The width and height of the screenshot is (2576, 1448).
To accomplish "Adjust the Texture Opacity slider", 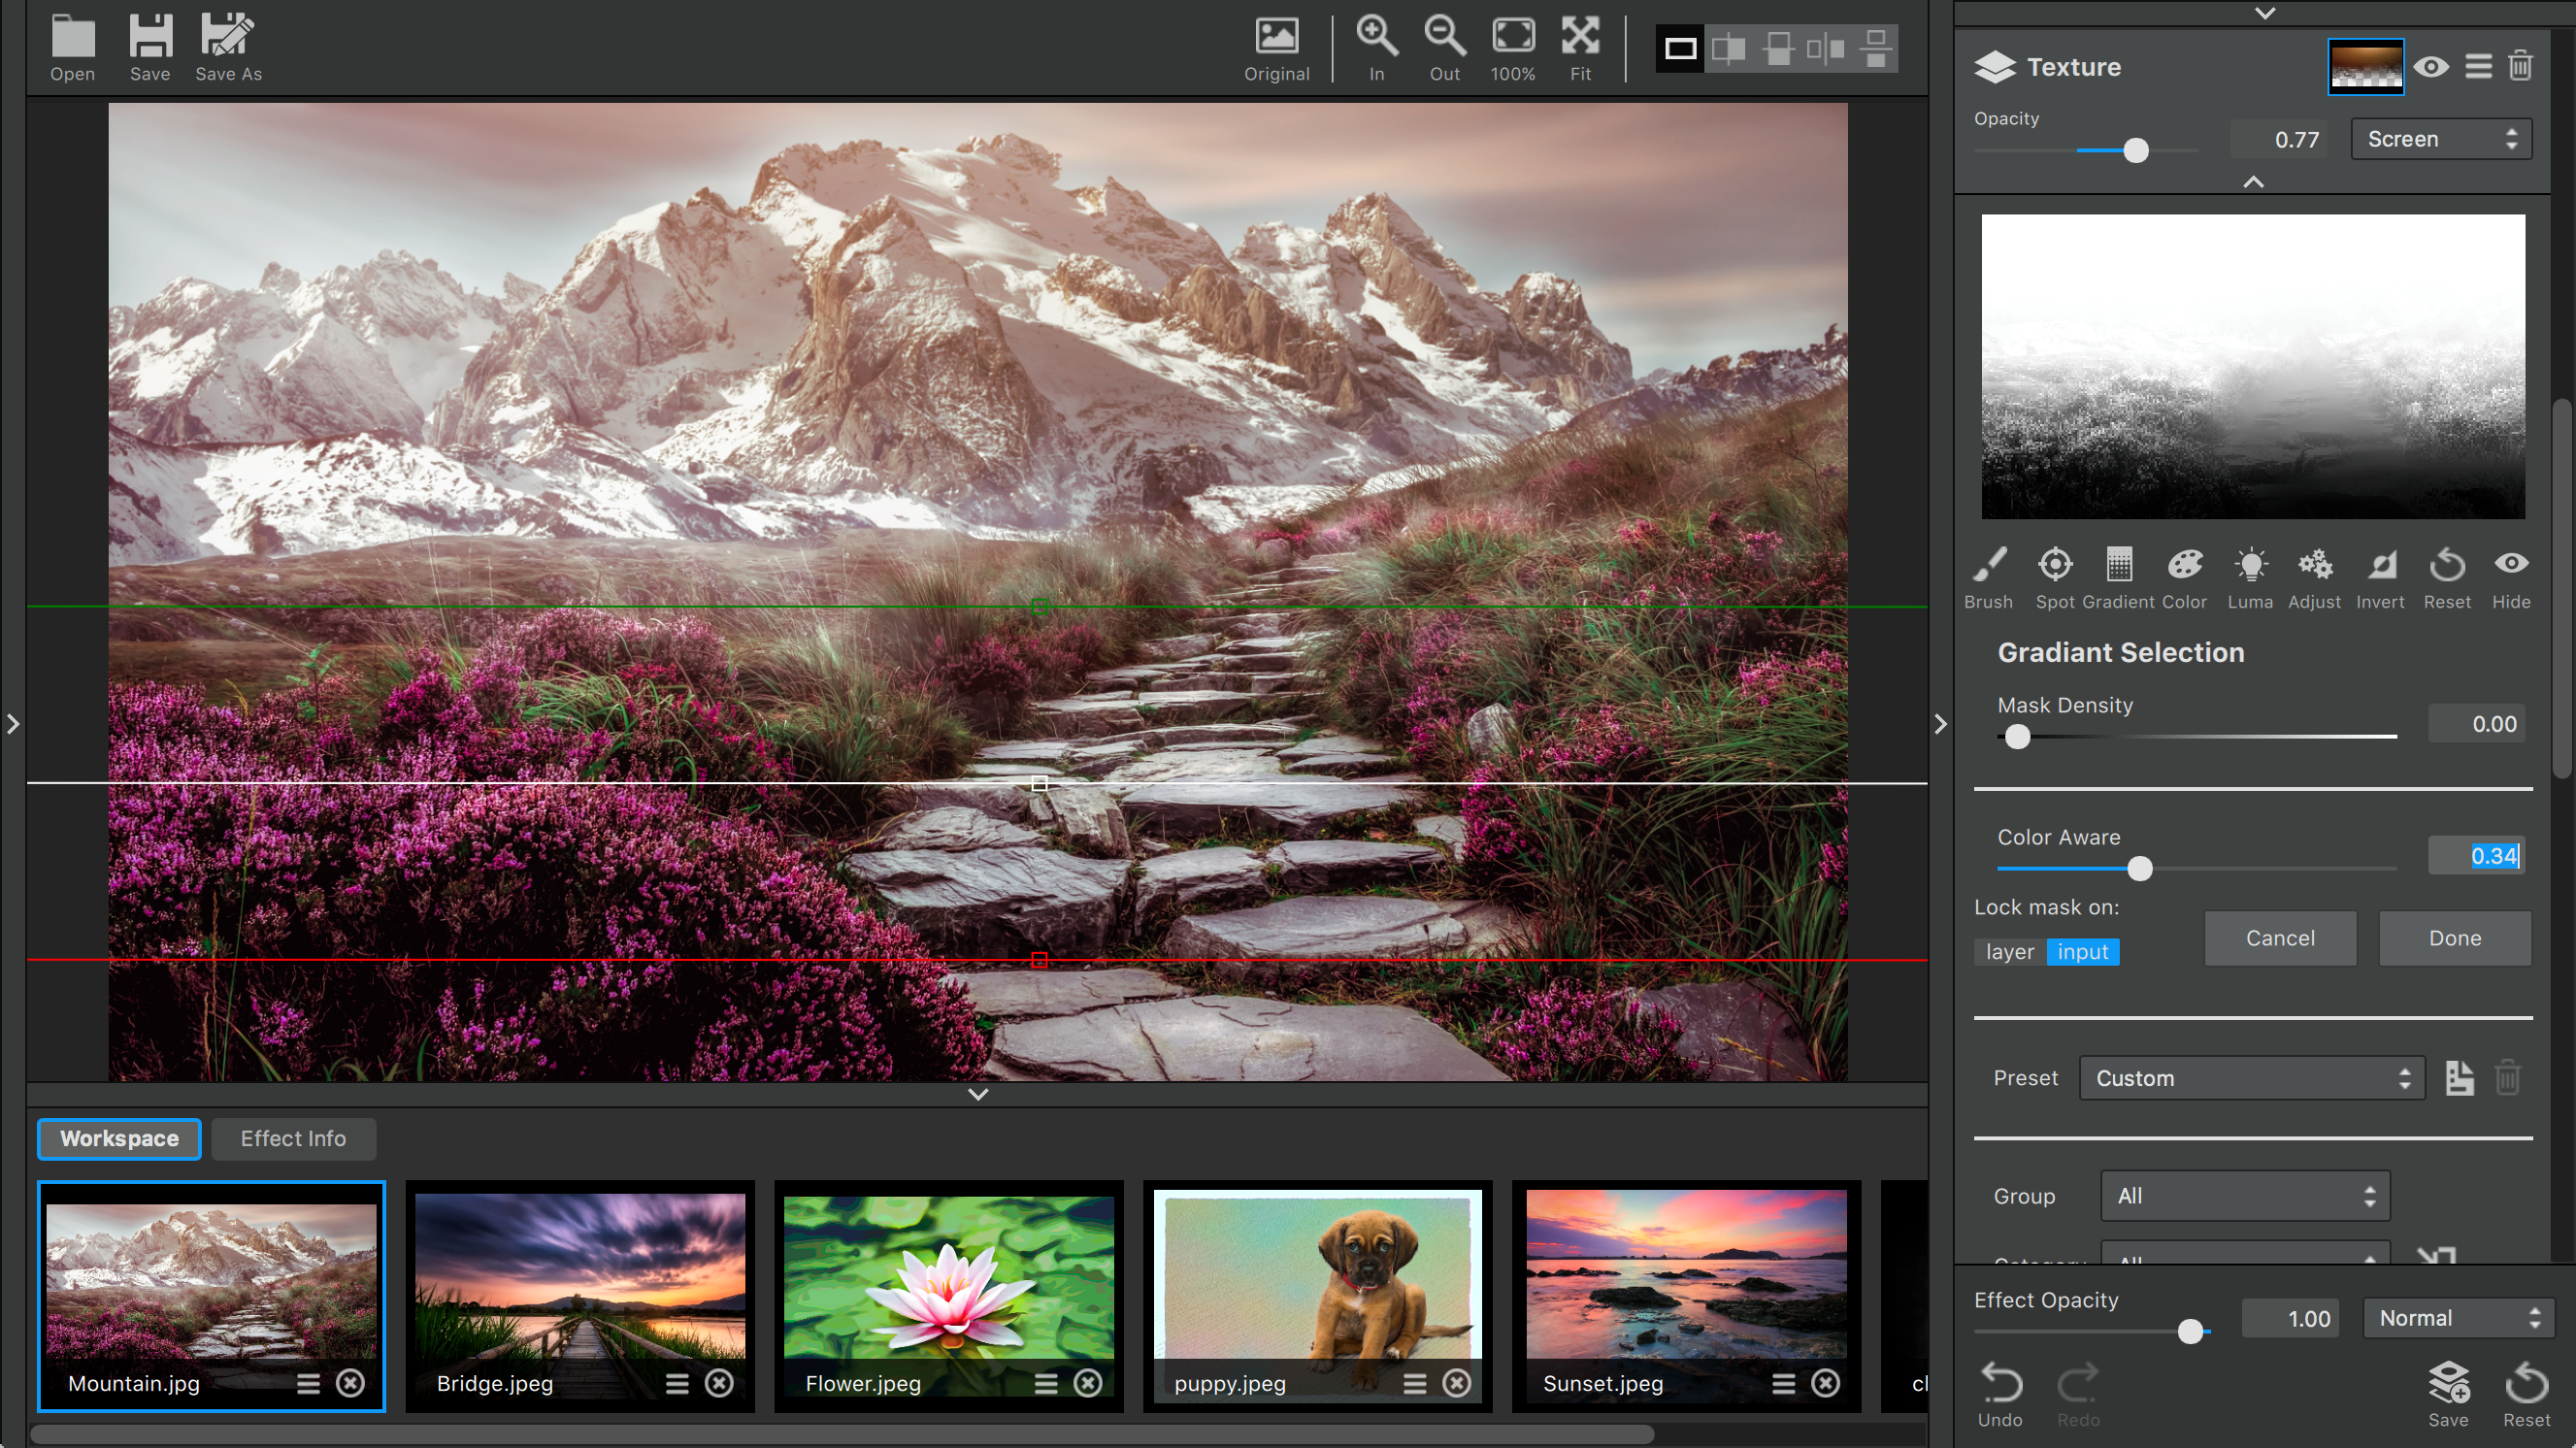I will coord(2135,151).
